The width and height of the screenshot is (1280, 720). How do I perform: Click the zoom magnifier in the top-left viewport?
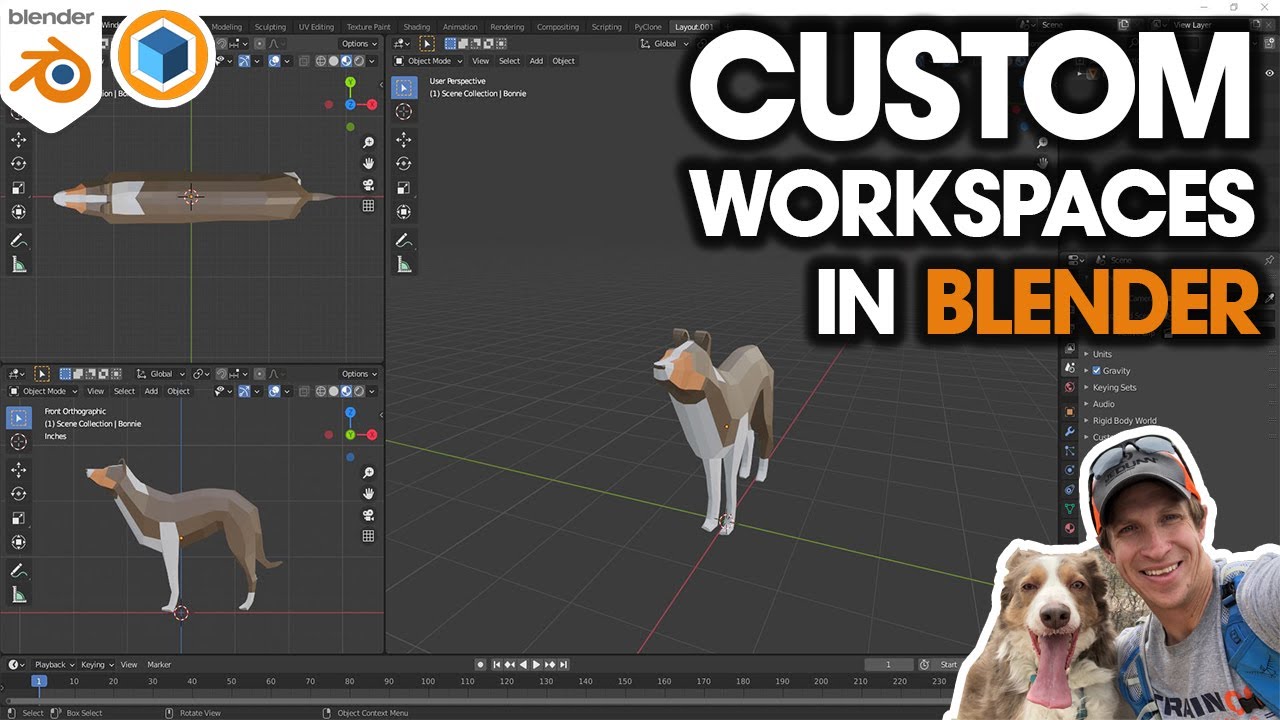[x=368, y=143]
